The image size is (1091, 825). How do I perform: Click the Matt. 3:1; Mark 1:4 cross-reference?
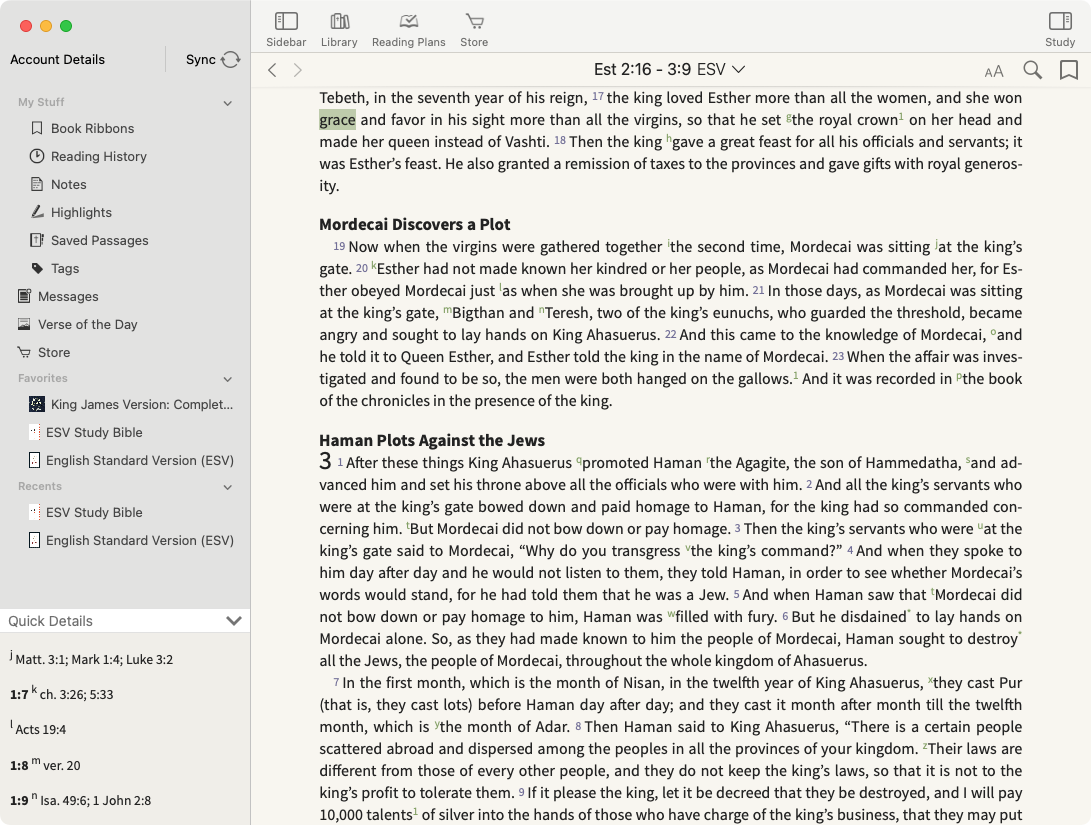(x=94, y=659)
